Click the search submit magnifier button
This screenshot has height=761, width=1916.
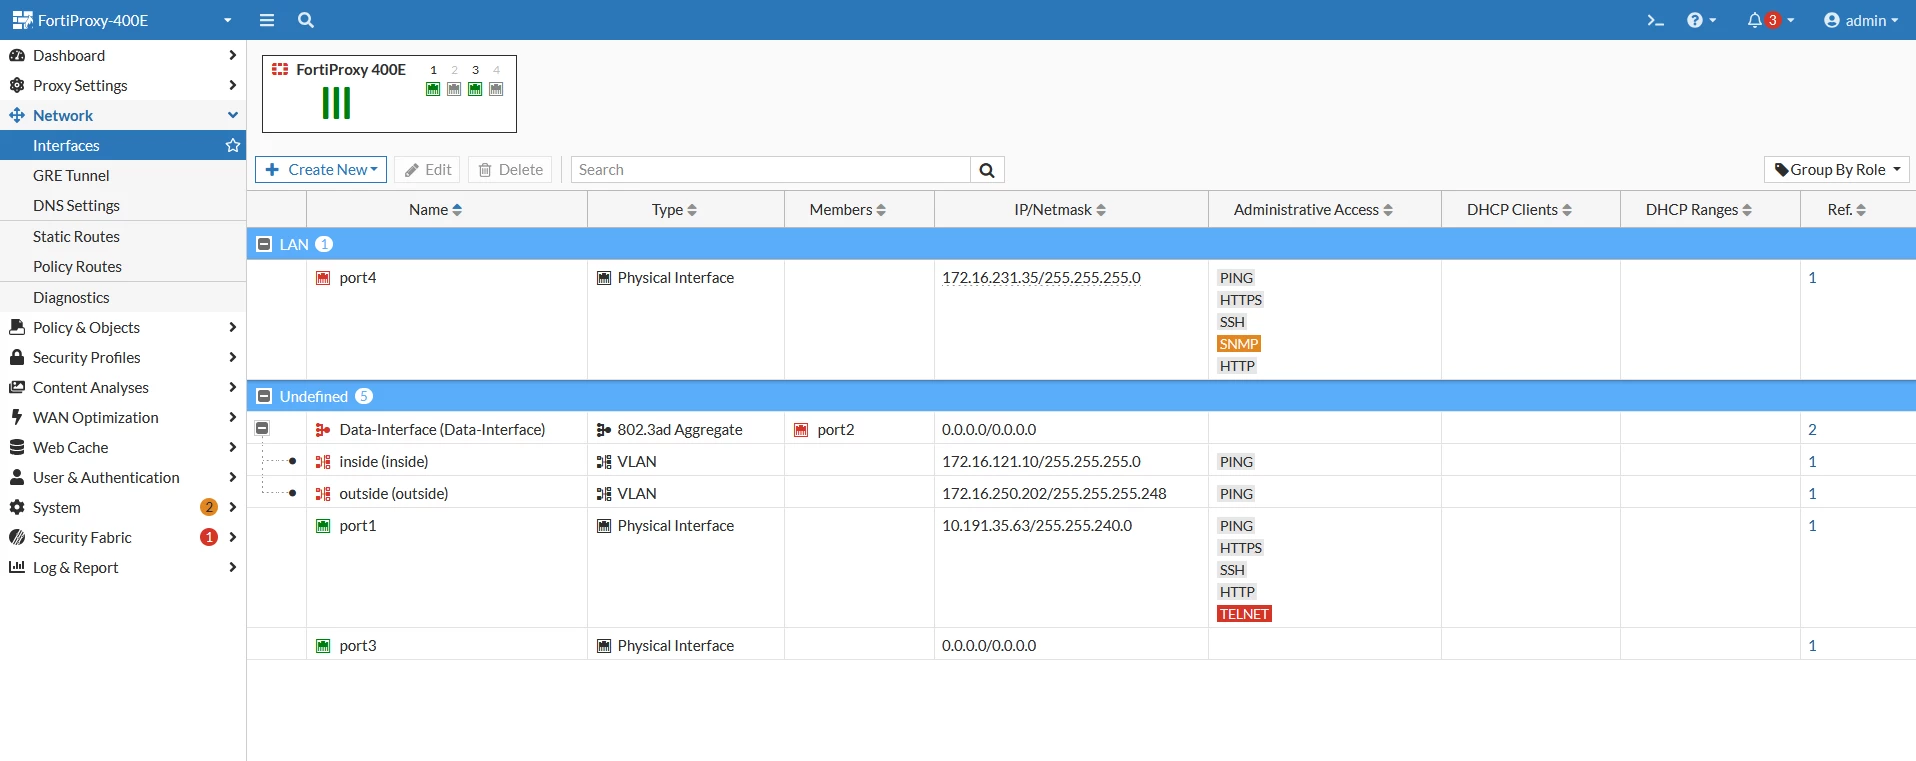tap(987, 170)
